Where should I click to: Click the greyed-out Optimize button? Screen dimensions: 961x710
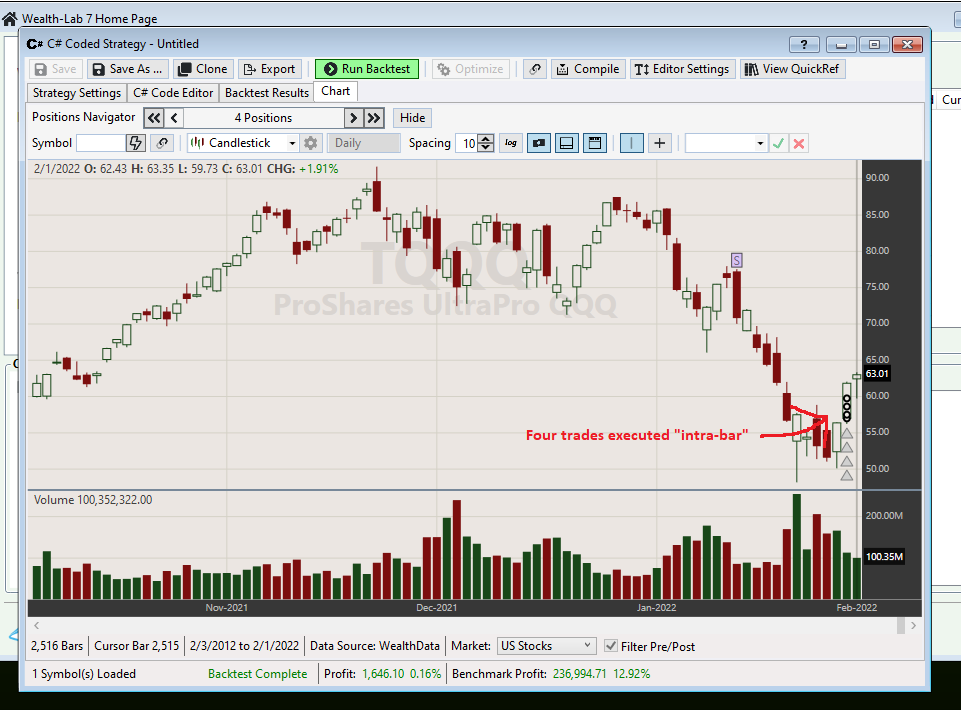click(x=471, y=69)
